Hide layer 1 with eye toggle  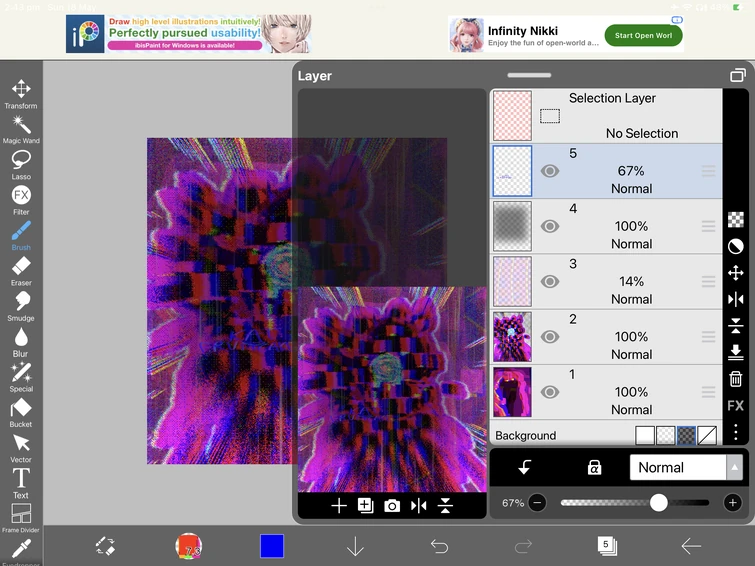click(550, 392)
